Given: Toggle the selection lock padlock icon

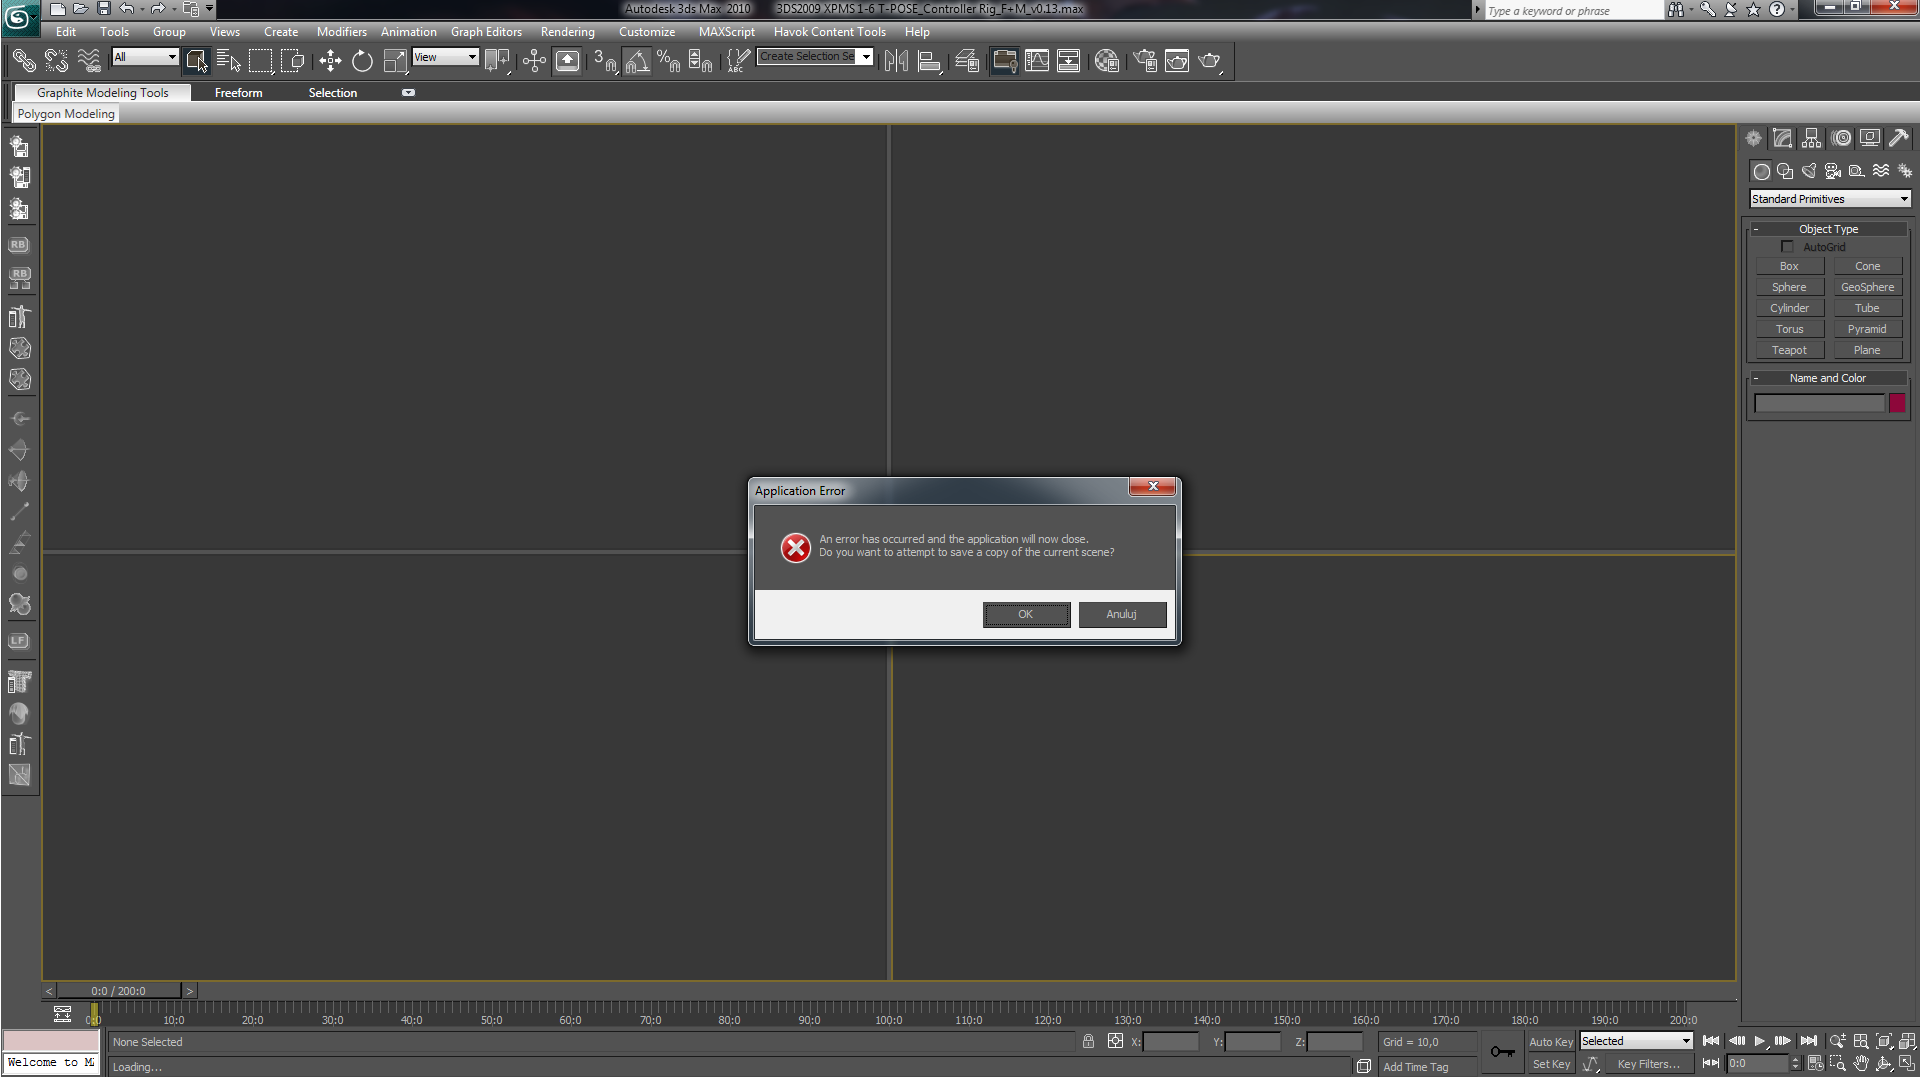Looking at the screenshot, I should click(x=1088, y=1042).
